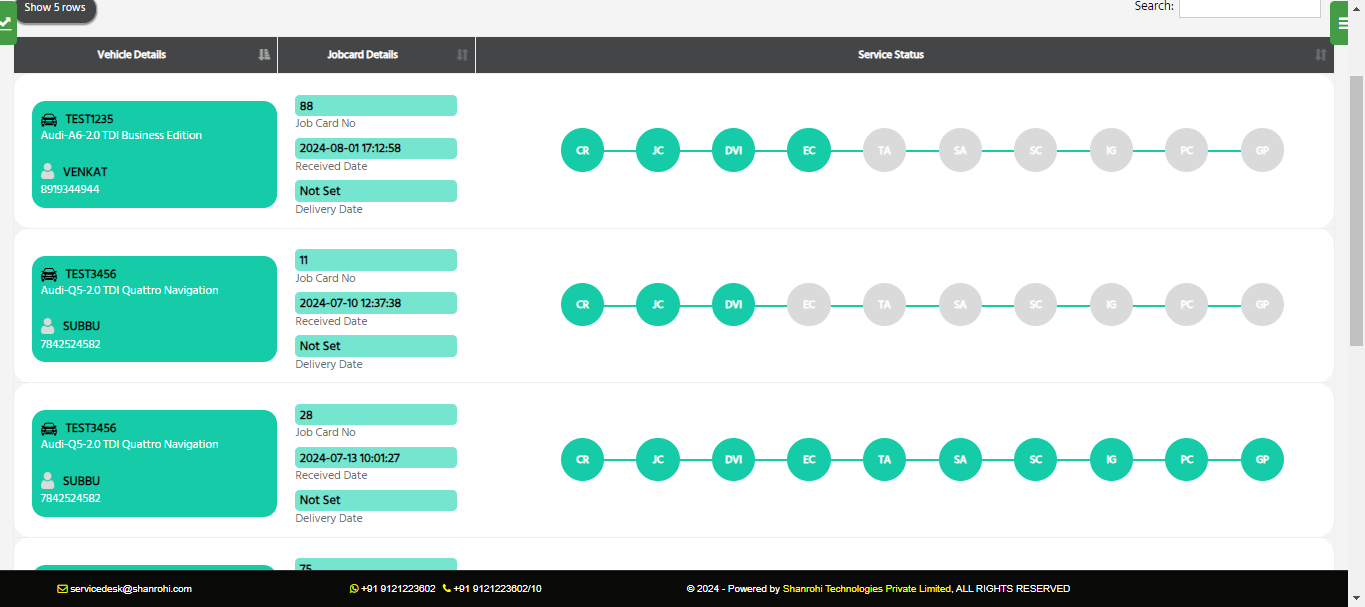Image resolution: width=1365 pixels, height=607 pixels.
Task: Click inside the Search input box
Action: [1249, 7]
